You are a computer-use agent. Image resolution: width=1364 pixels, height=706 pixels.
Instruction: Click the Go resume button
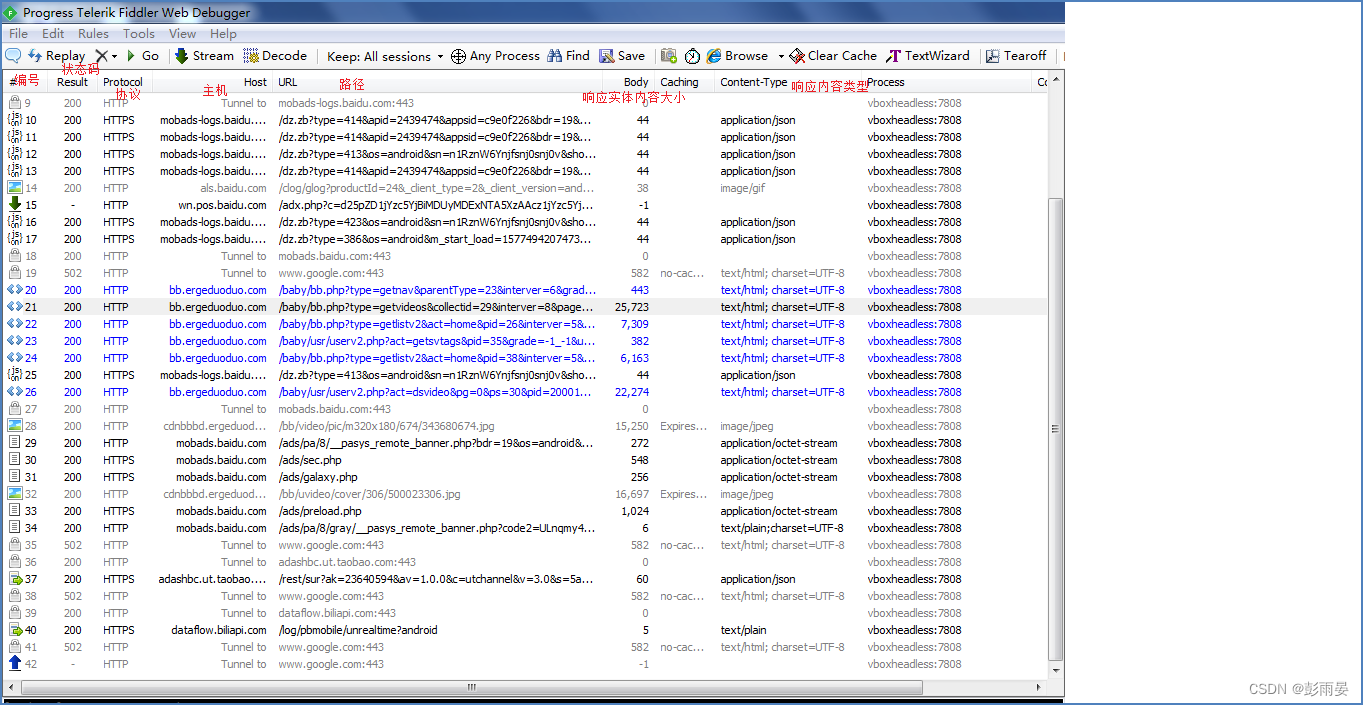(x=142, y=56)
